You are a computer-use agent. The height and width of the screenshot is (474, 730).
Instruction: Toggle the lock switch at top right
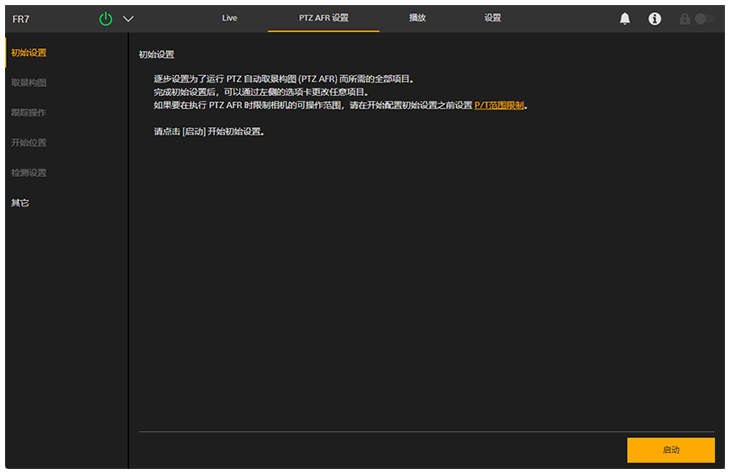(706, 18)
